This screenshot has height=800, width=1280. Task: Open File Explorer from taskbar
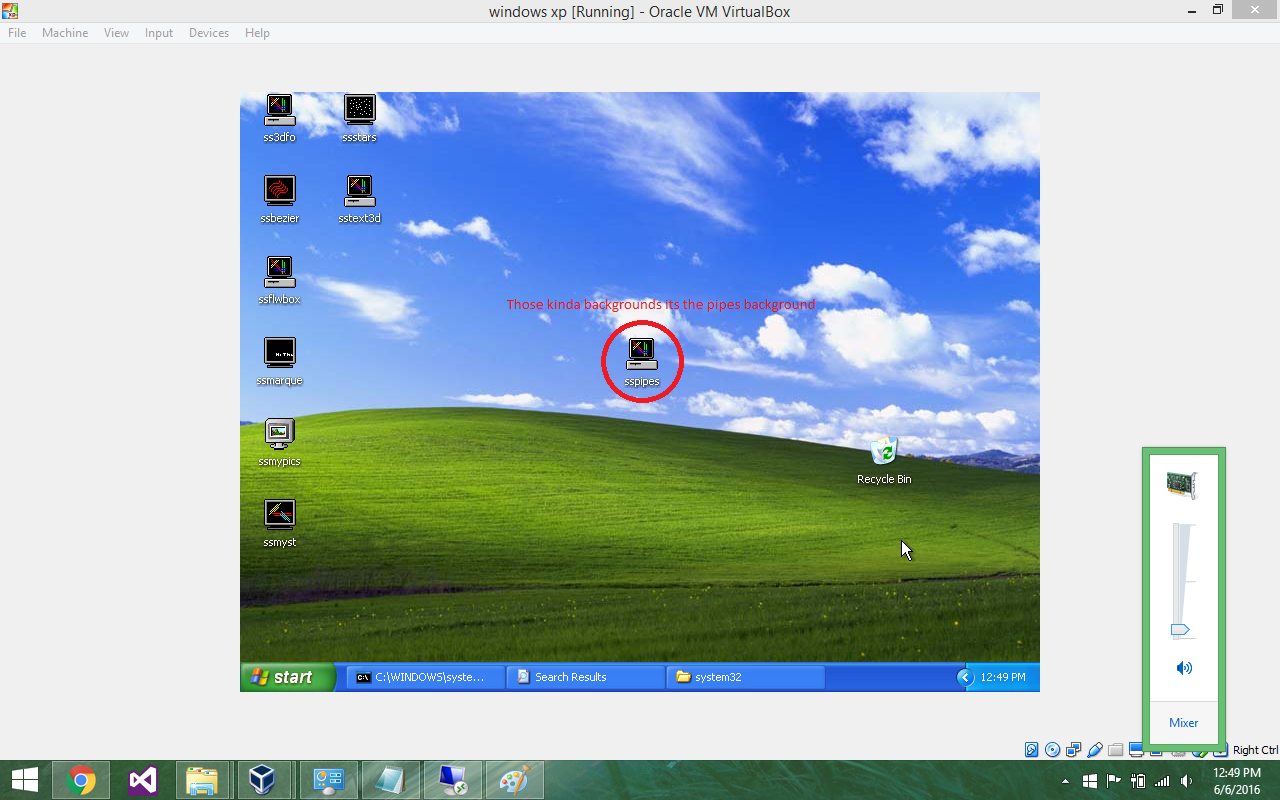(x=203, y=780)
